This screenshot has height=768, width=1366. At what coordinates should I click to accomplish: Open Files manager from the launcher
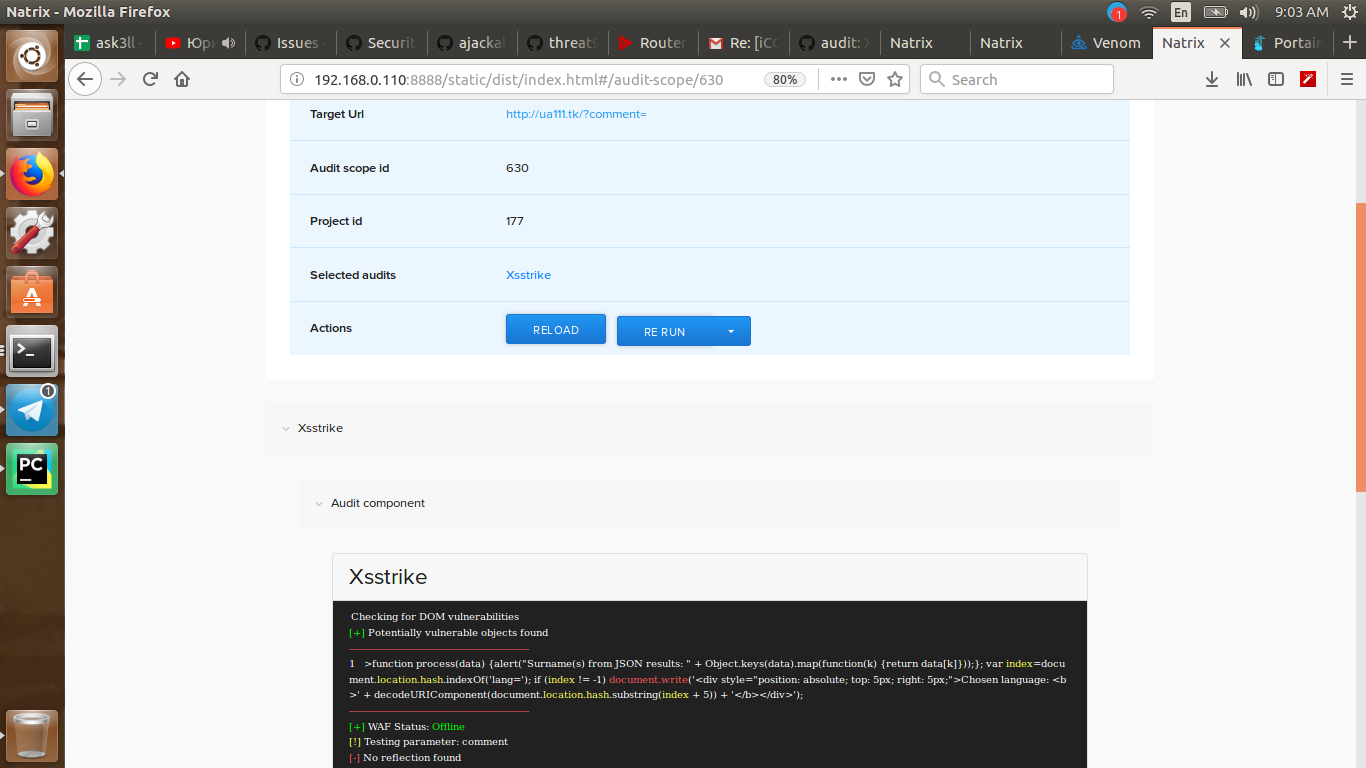33,114
